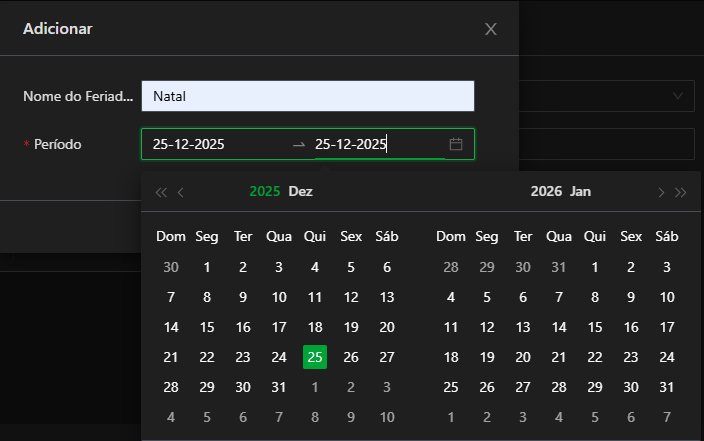Click December 21 in Dez calendar
The height and width of the screenshot is (441, 704).
click(171, 357)
